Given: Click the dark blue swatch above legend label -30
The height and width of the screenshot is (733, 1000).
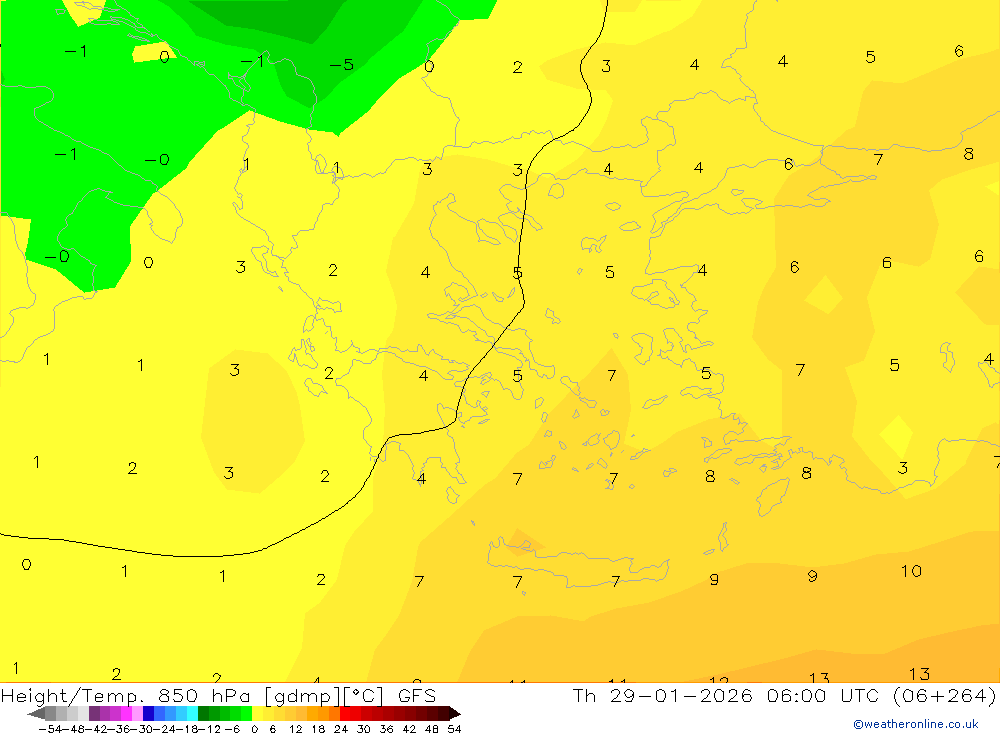Looking at the screenshot, I should 149,714.
